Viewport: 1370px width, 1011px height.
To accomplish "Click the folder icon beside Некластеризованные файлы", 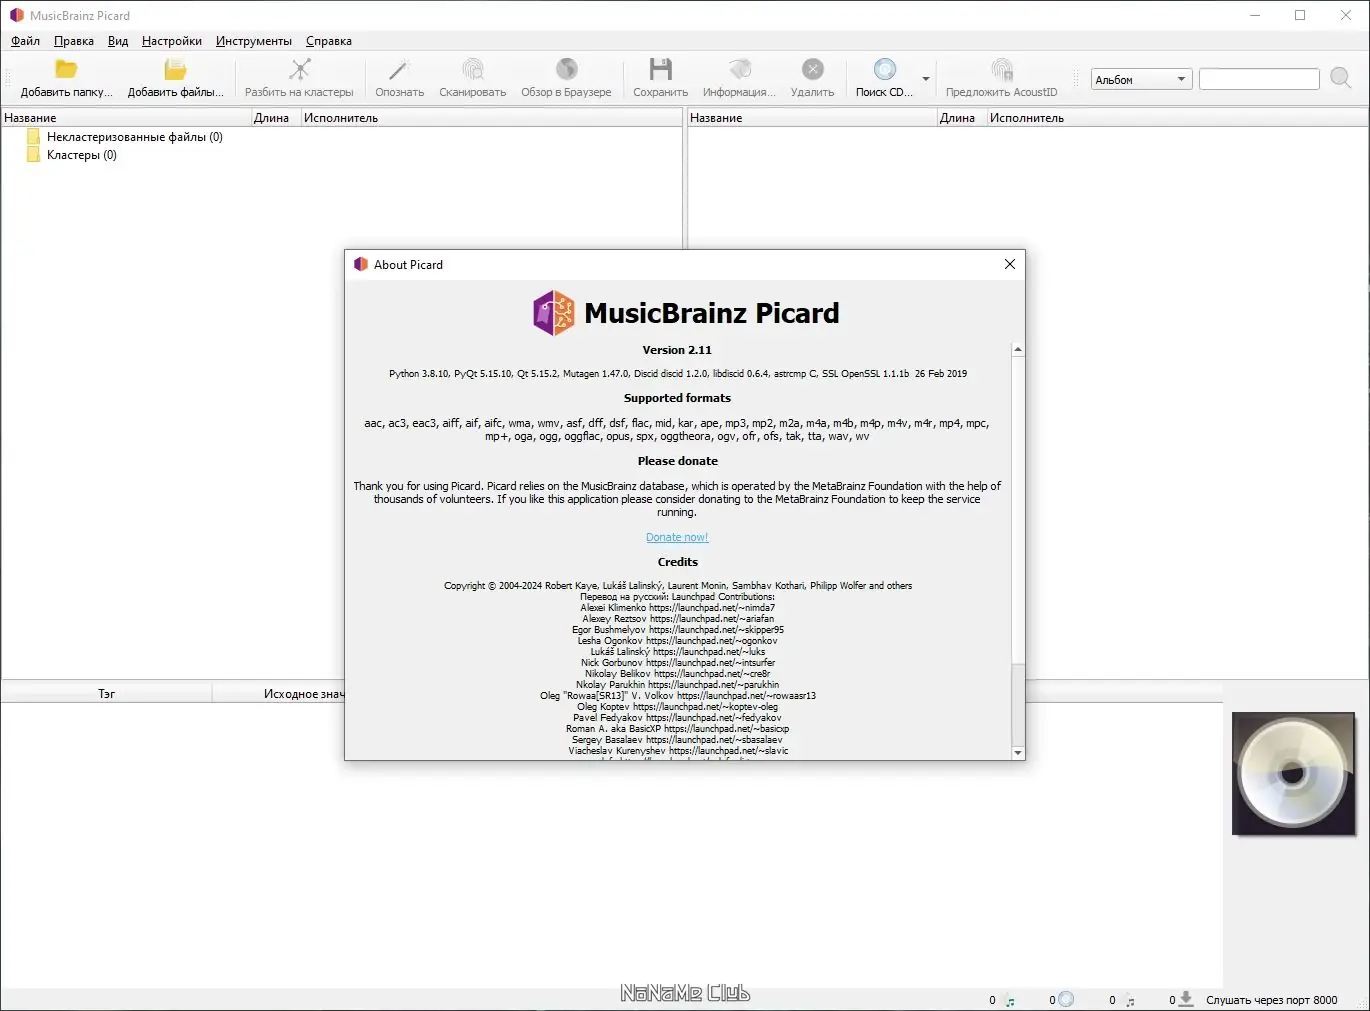I will point(34,137).
